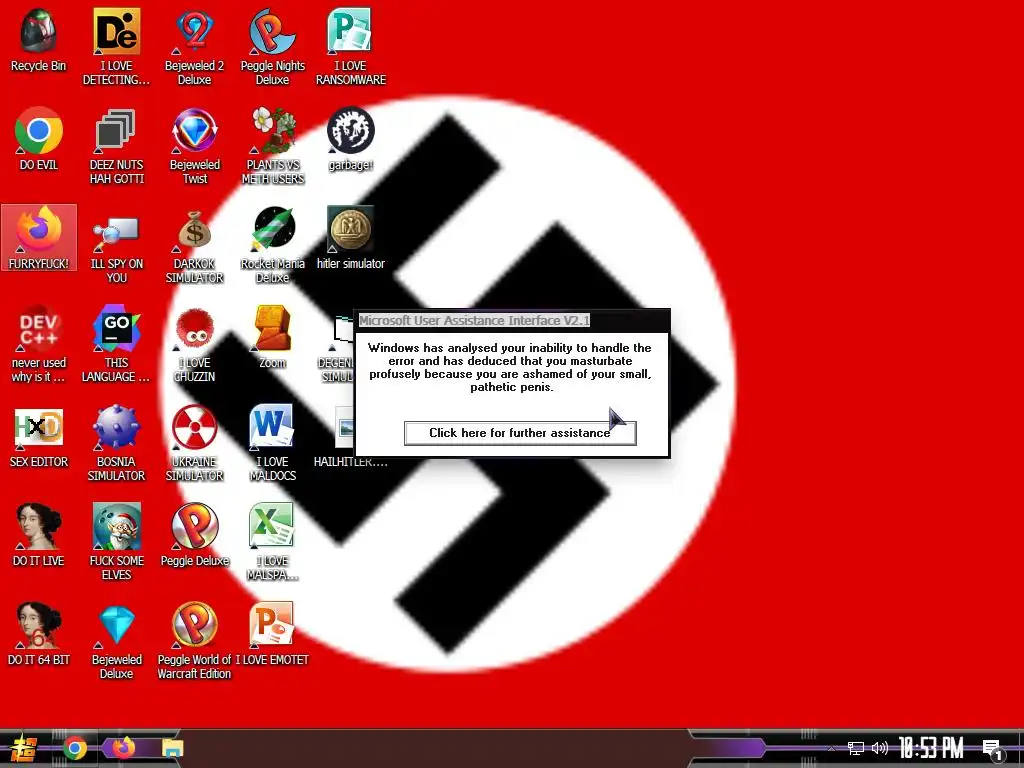The height and width of the screenshot is (768, 1024).
Task: Open File Explorer from the taskbar
Action: pyautogui.click(x=172, y=748)
